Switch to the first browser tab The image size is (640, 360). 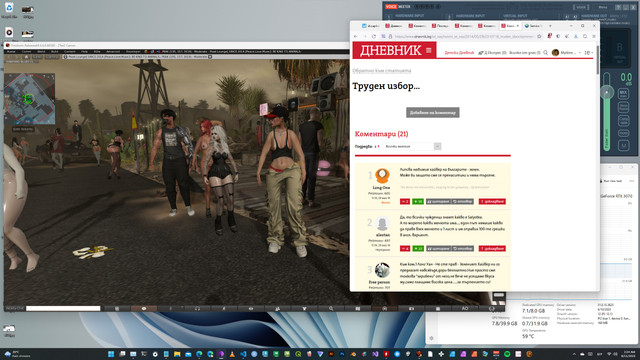[x=371, y=26]
